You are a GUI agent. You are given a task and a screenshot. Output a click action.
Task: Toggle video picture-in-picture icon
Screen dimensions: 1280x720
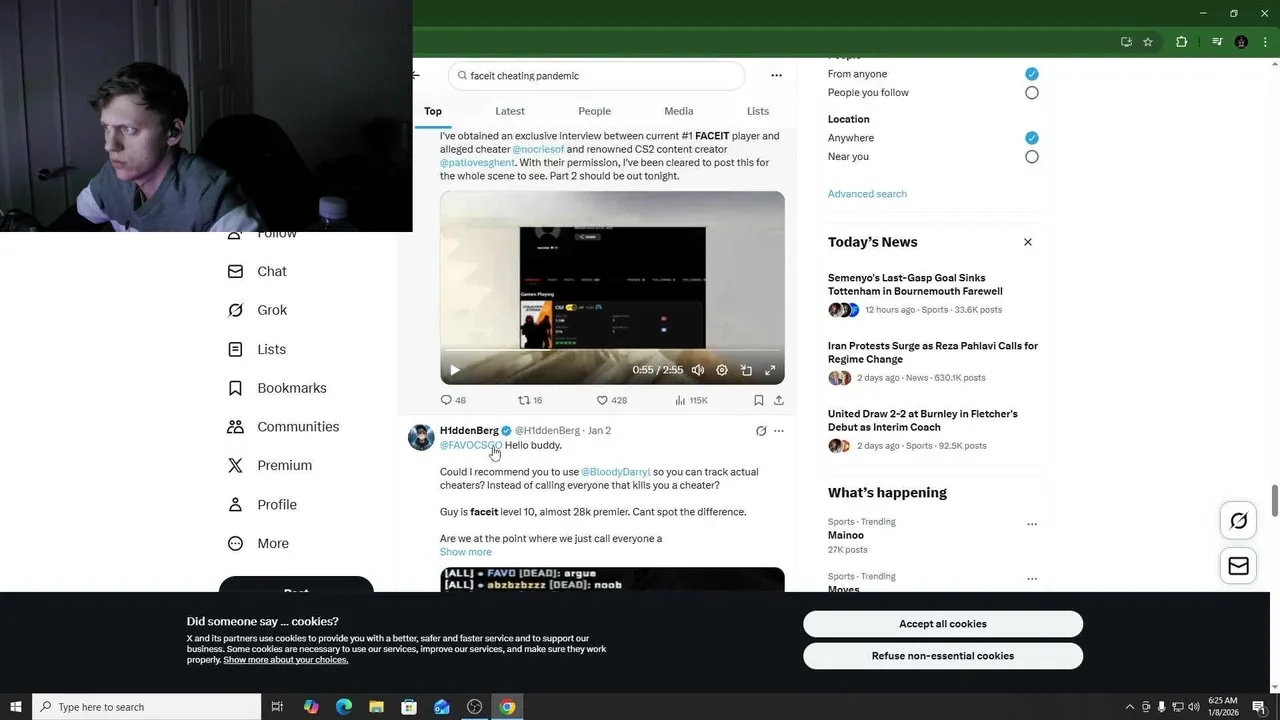pyautogui.click(x=746, y=370)
